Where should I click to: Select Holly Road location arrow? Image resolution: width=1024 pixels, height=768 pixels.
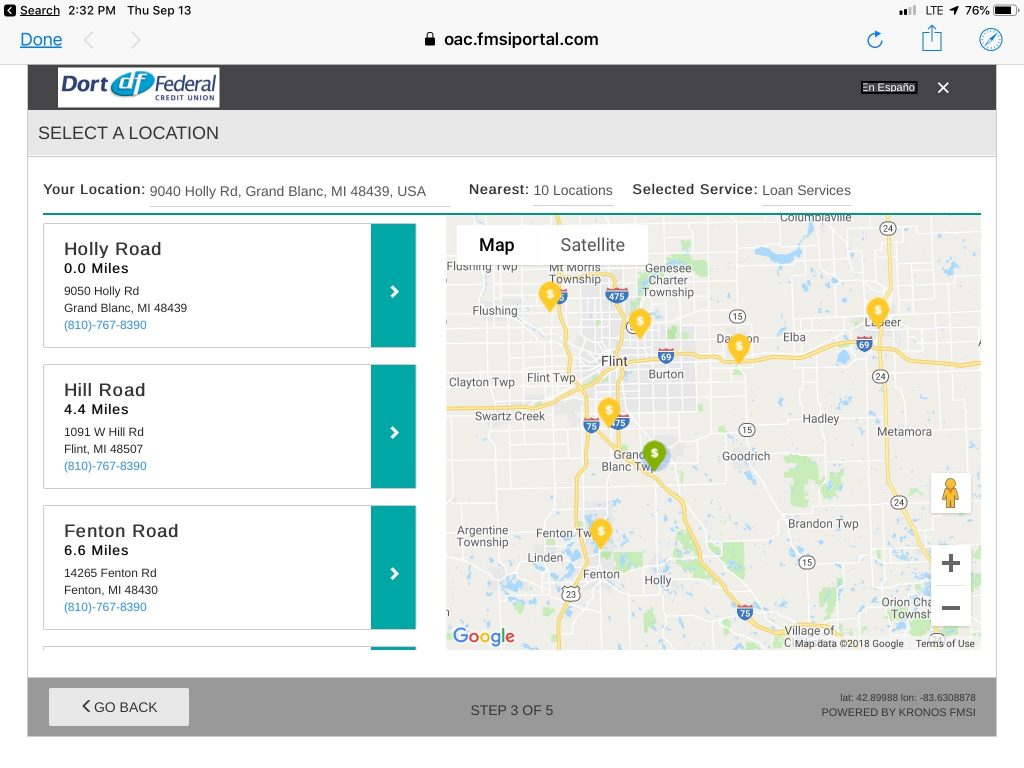click(x=393, y=291)
